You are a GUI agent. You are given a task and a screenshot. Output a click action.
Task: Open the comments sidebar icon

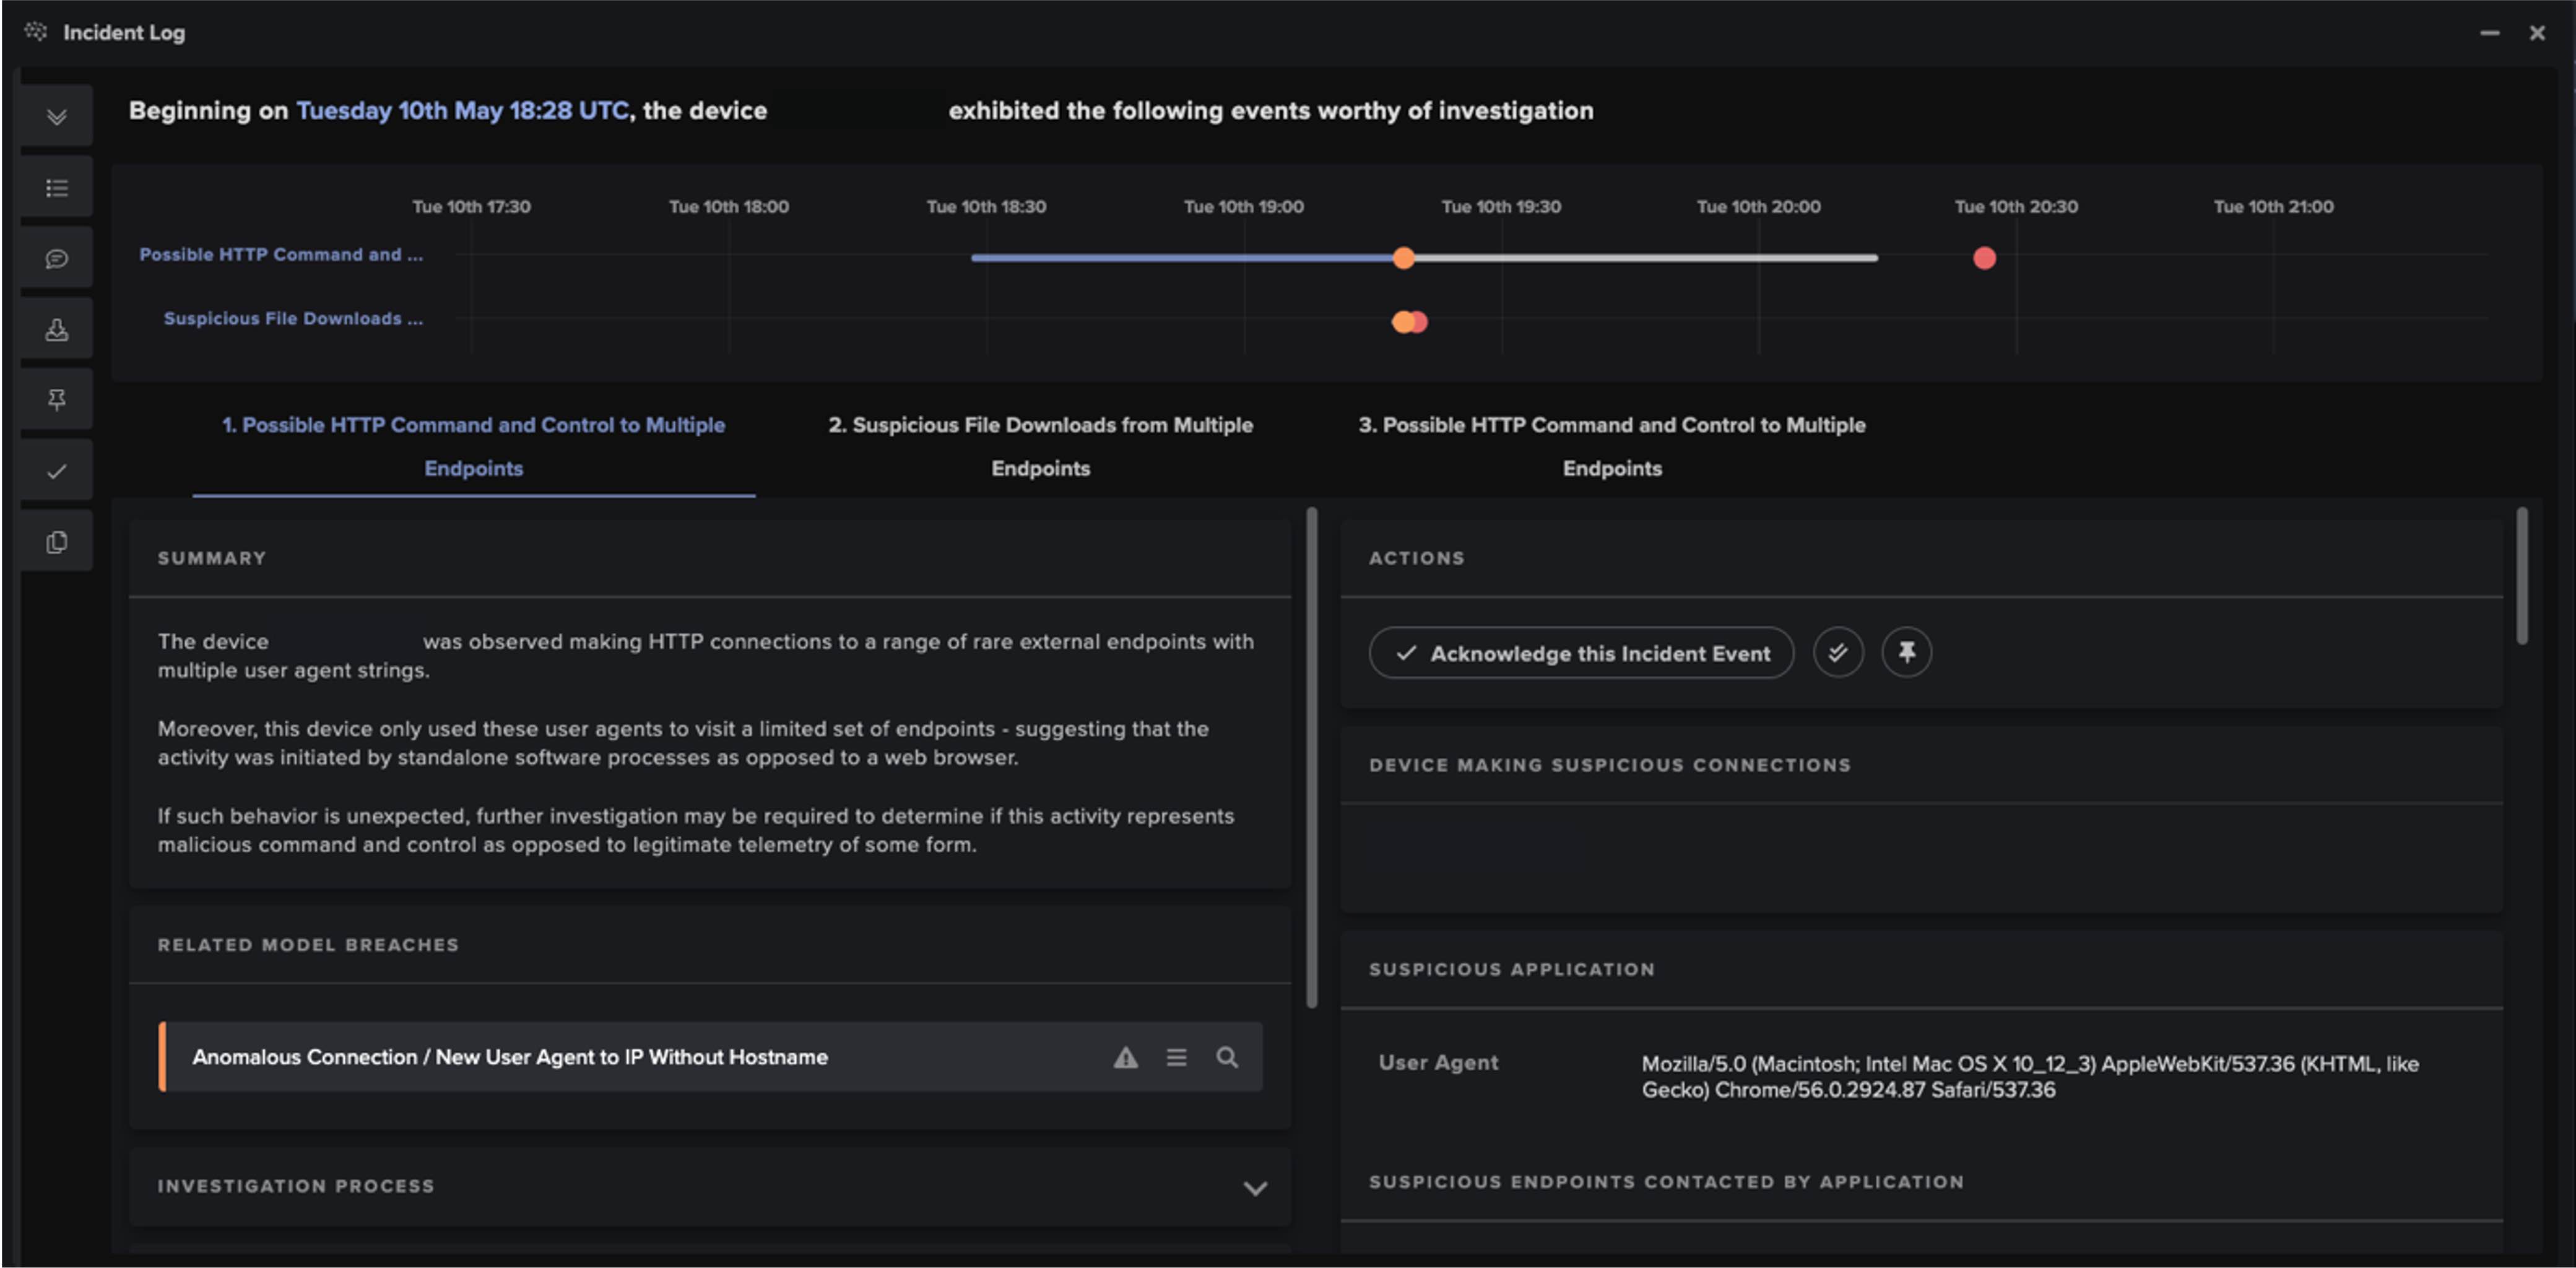pos(57,259)
